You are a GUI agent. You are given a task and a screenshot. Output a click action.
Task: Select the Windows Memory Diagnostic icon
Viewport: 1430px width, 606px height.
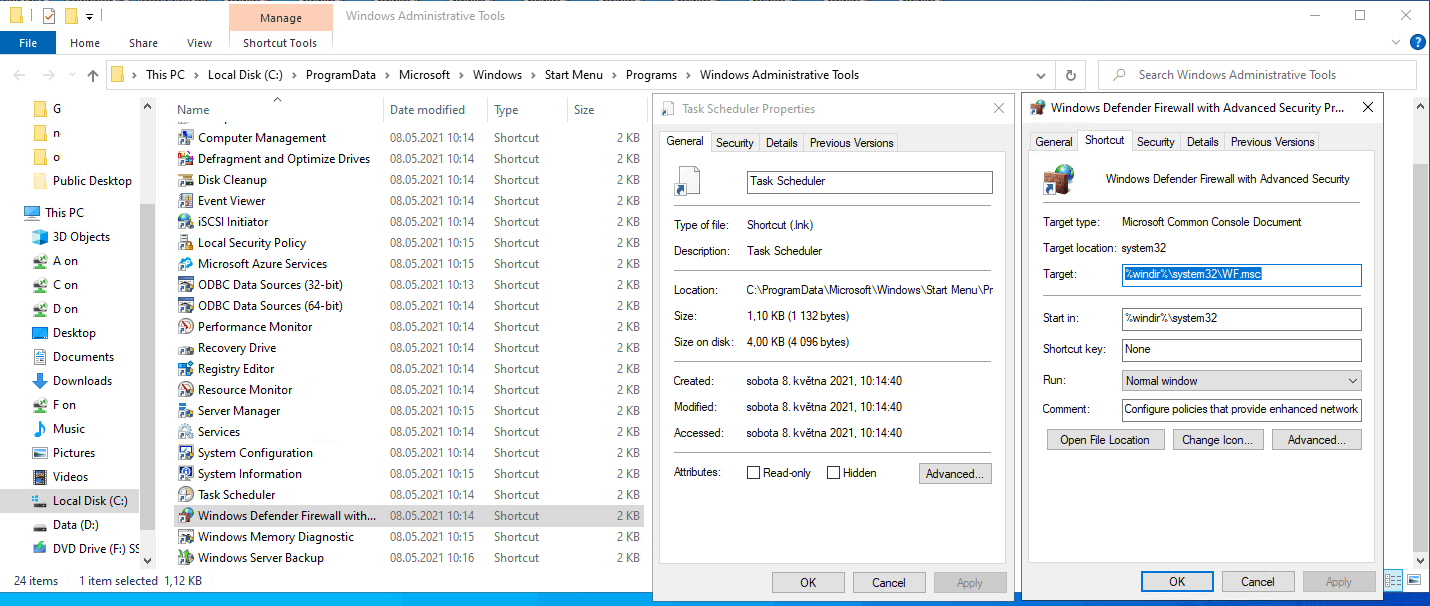[x=185, y=537]
